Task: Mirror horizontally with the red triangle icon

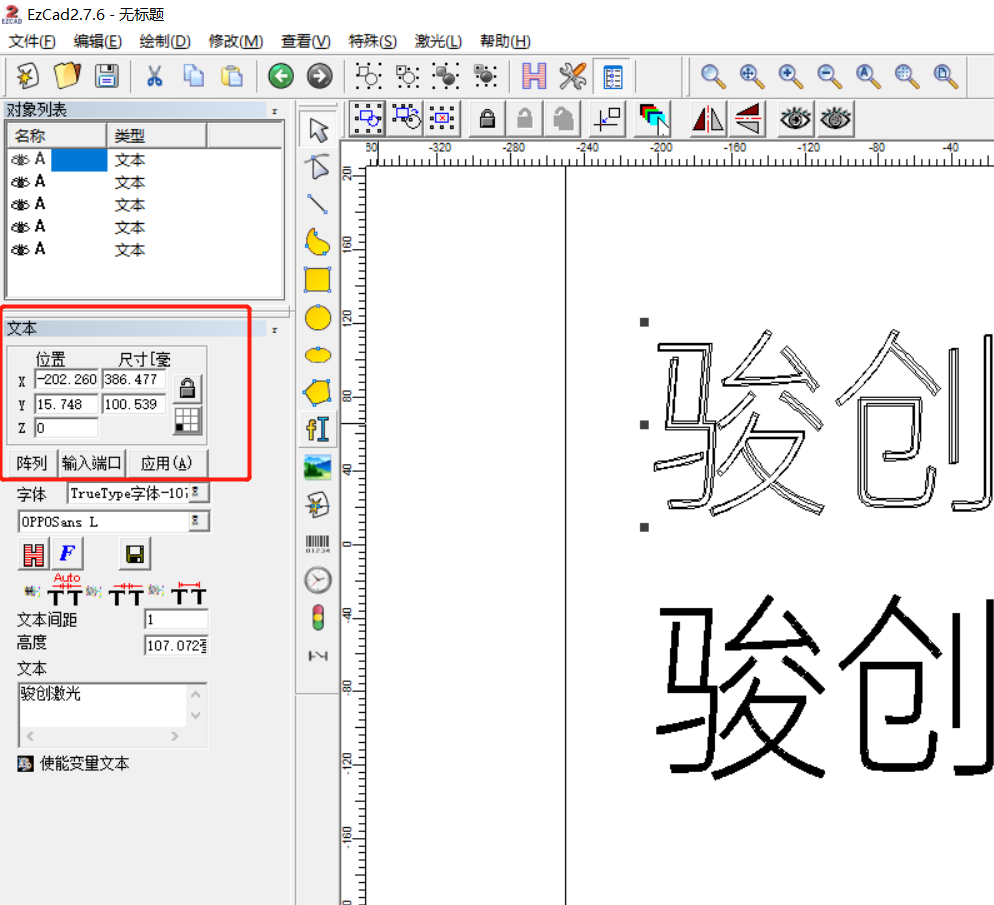Action: click(x=708, y=119)
